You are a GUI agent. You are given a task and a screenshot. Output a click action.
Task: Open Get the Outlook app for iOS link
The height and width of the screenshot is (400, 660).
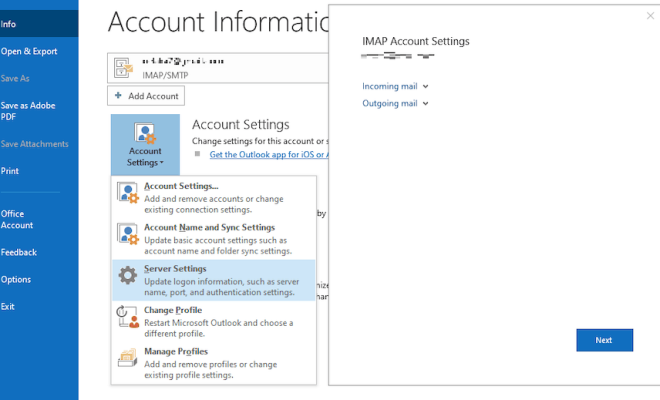[269, 155]
